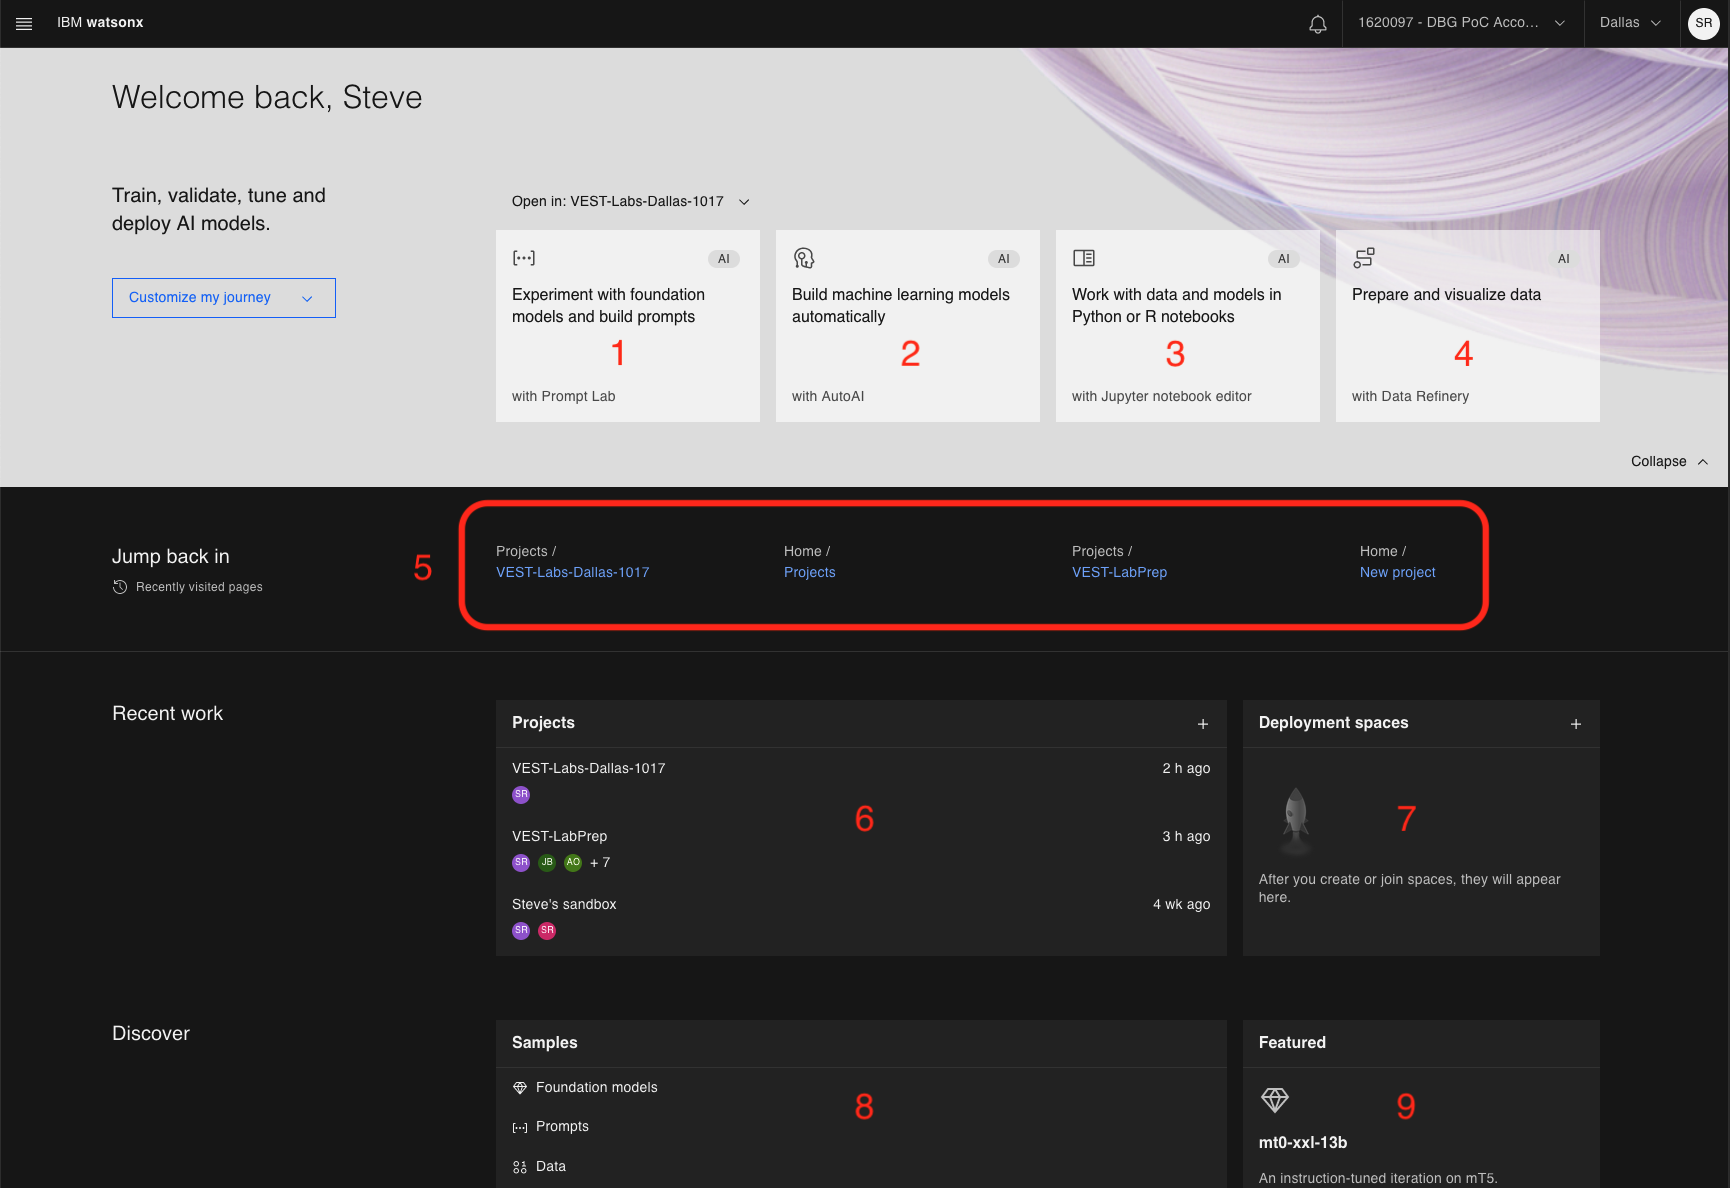
Task: Click the 2 h ago timestamp
Action: [1186, 769]
